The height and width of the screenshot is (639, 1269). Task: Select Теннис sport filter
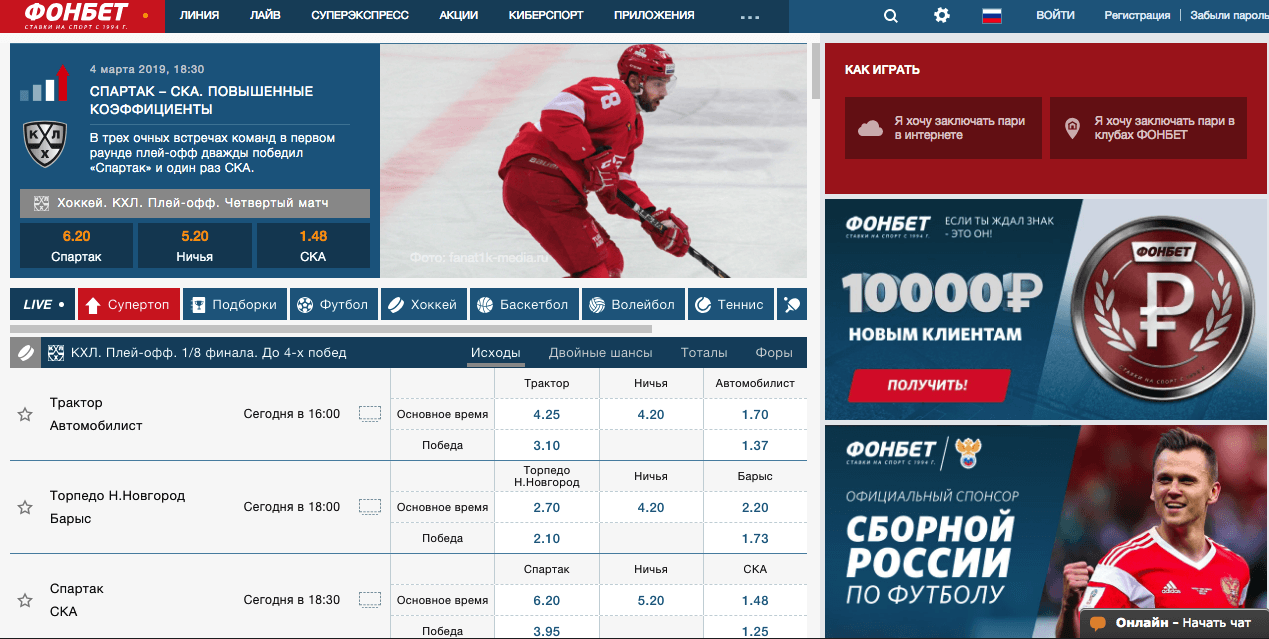(732, 305)
